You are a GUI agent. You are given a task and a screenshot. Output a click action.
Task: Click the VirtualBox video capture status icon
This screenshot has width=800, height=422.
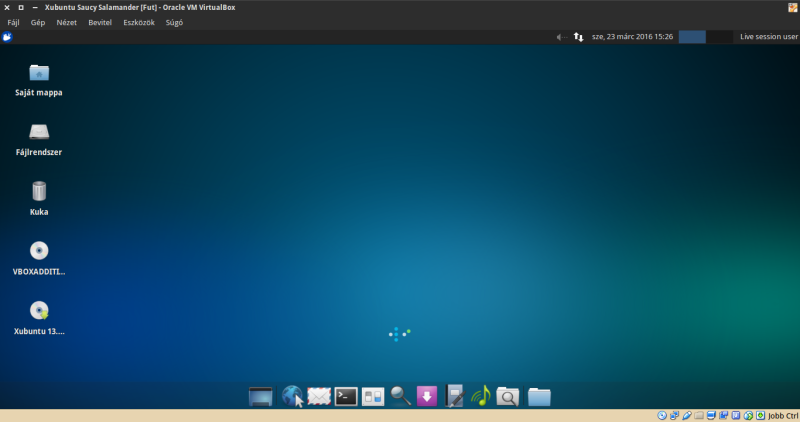[x=723, y=415]
